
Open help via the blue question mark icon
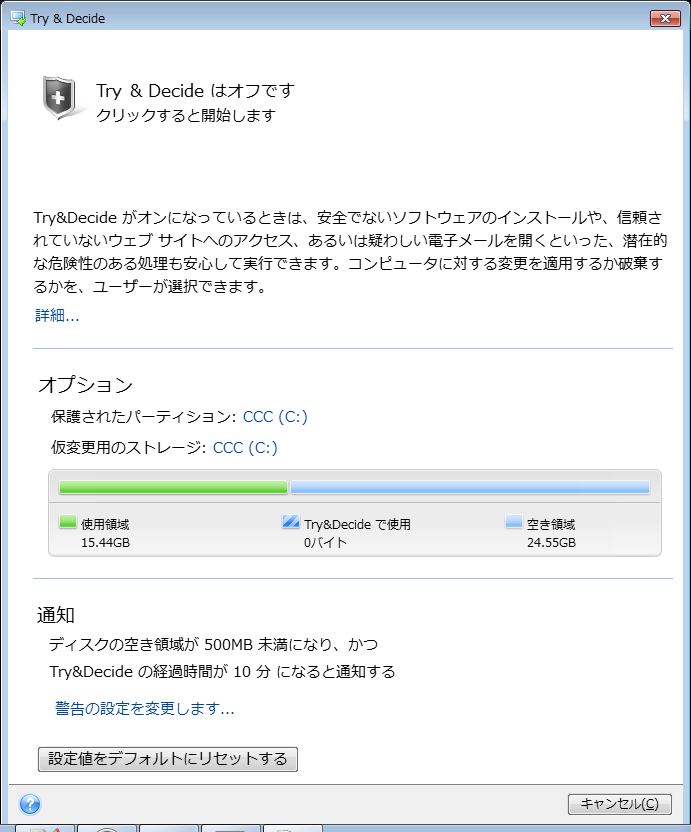[x=30, y=804]
